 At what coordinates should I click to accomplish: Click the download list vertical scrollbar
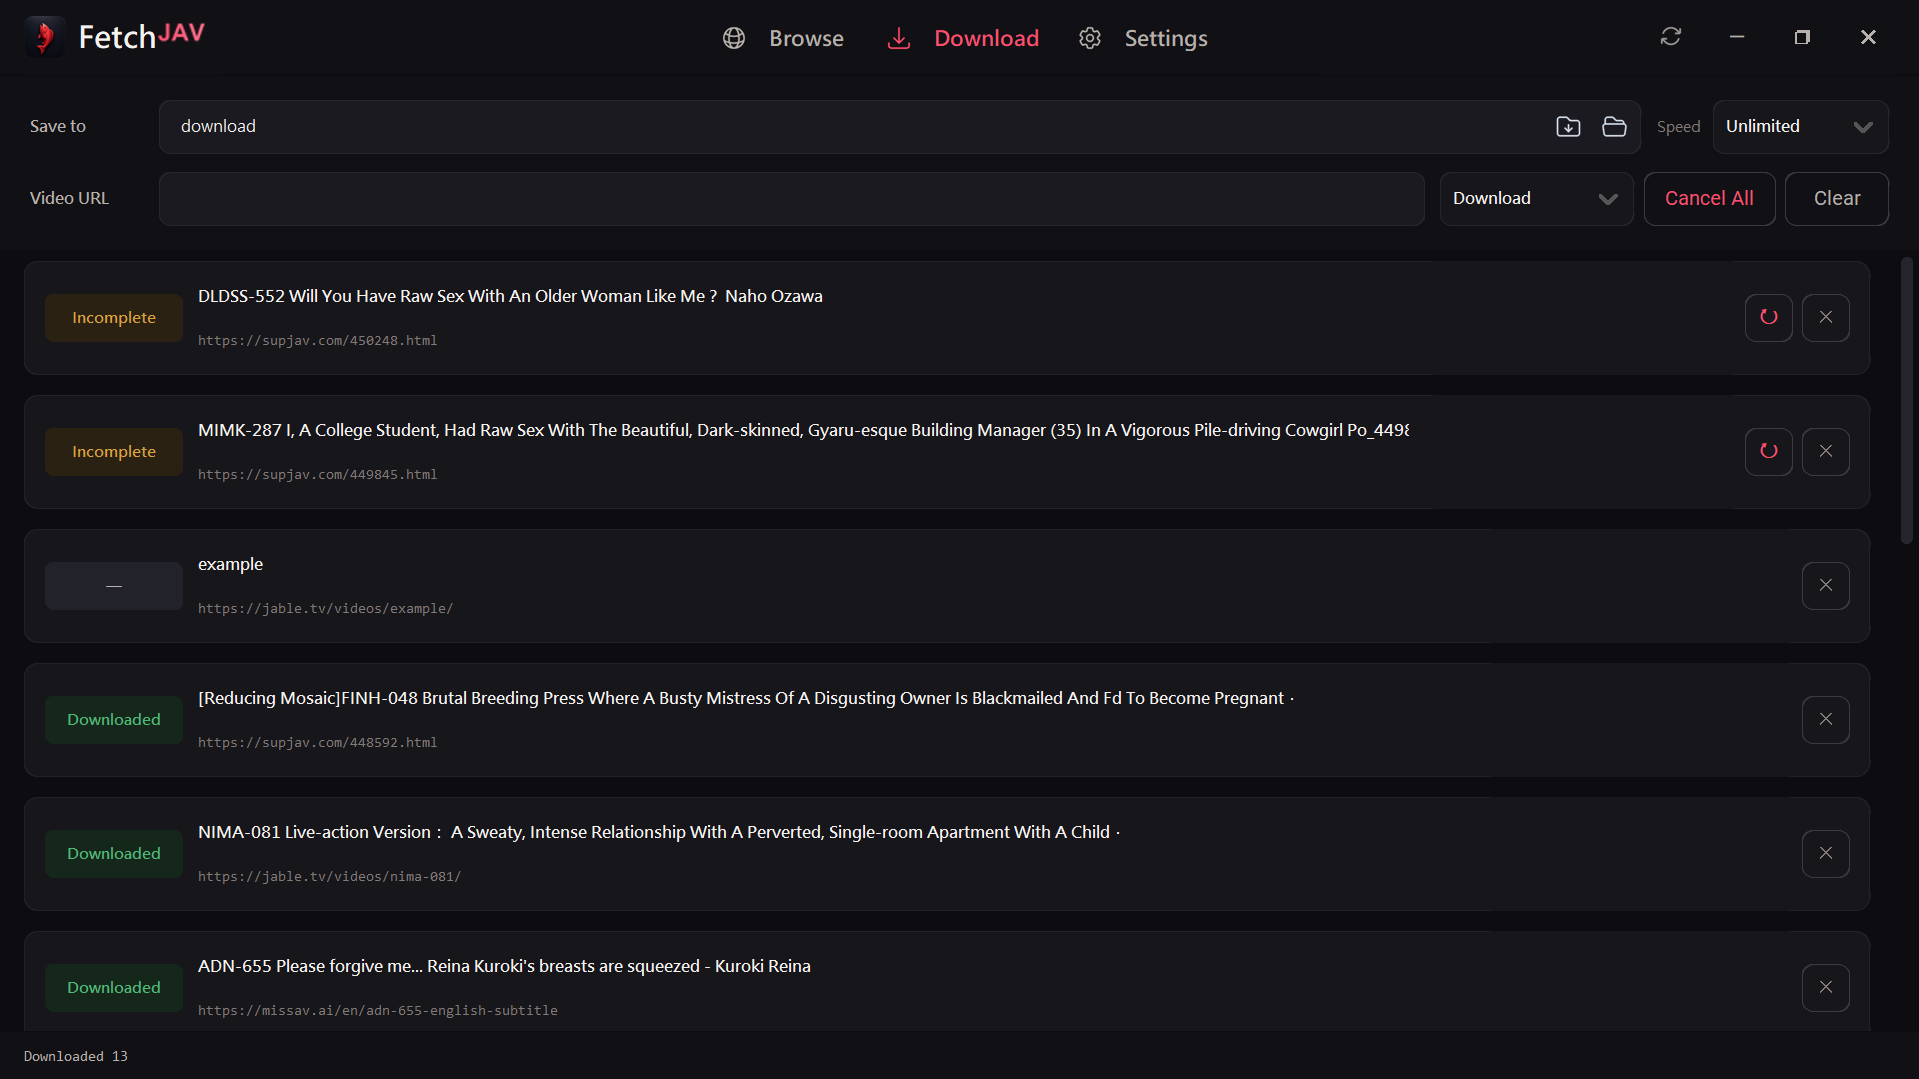click(x=1906, y=400)
